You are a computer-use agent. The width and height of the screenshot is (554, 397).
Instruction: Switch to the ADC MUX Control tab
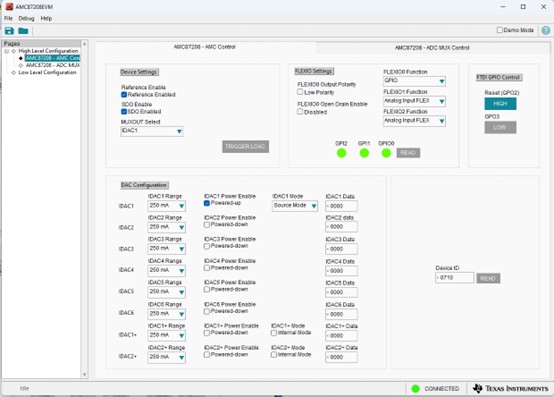pos(432,48)
